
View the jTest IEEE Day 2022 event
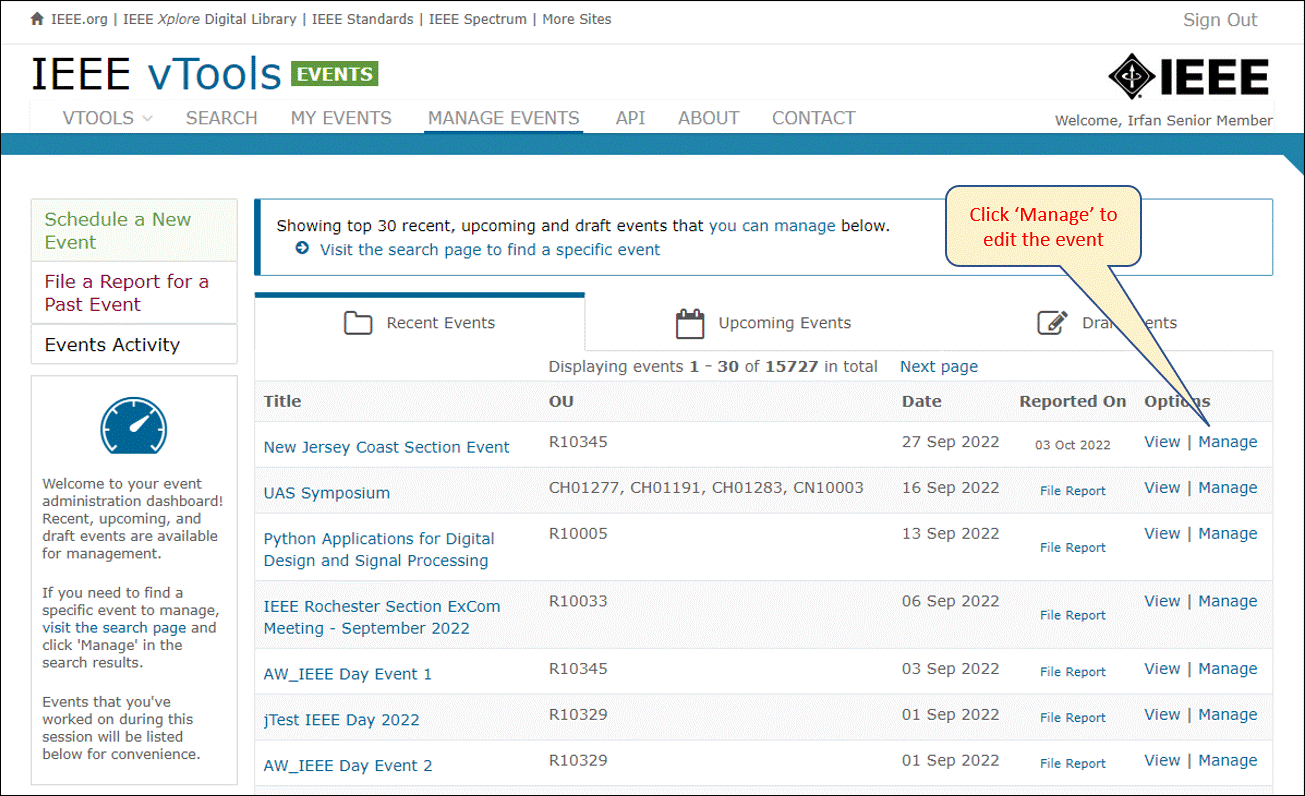pos(1162,714)
